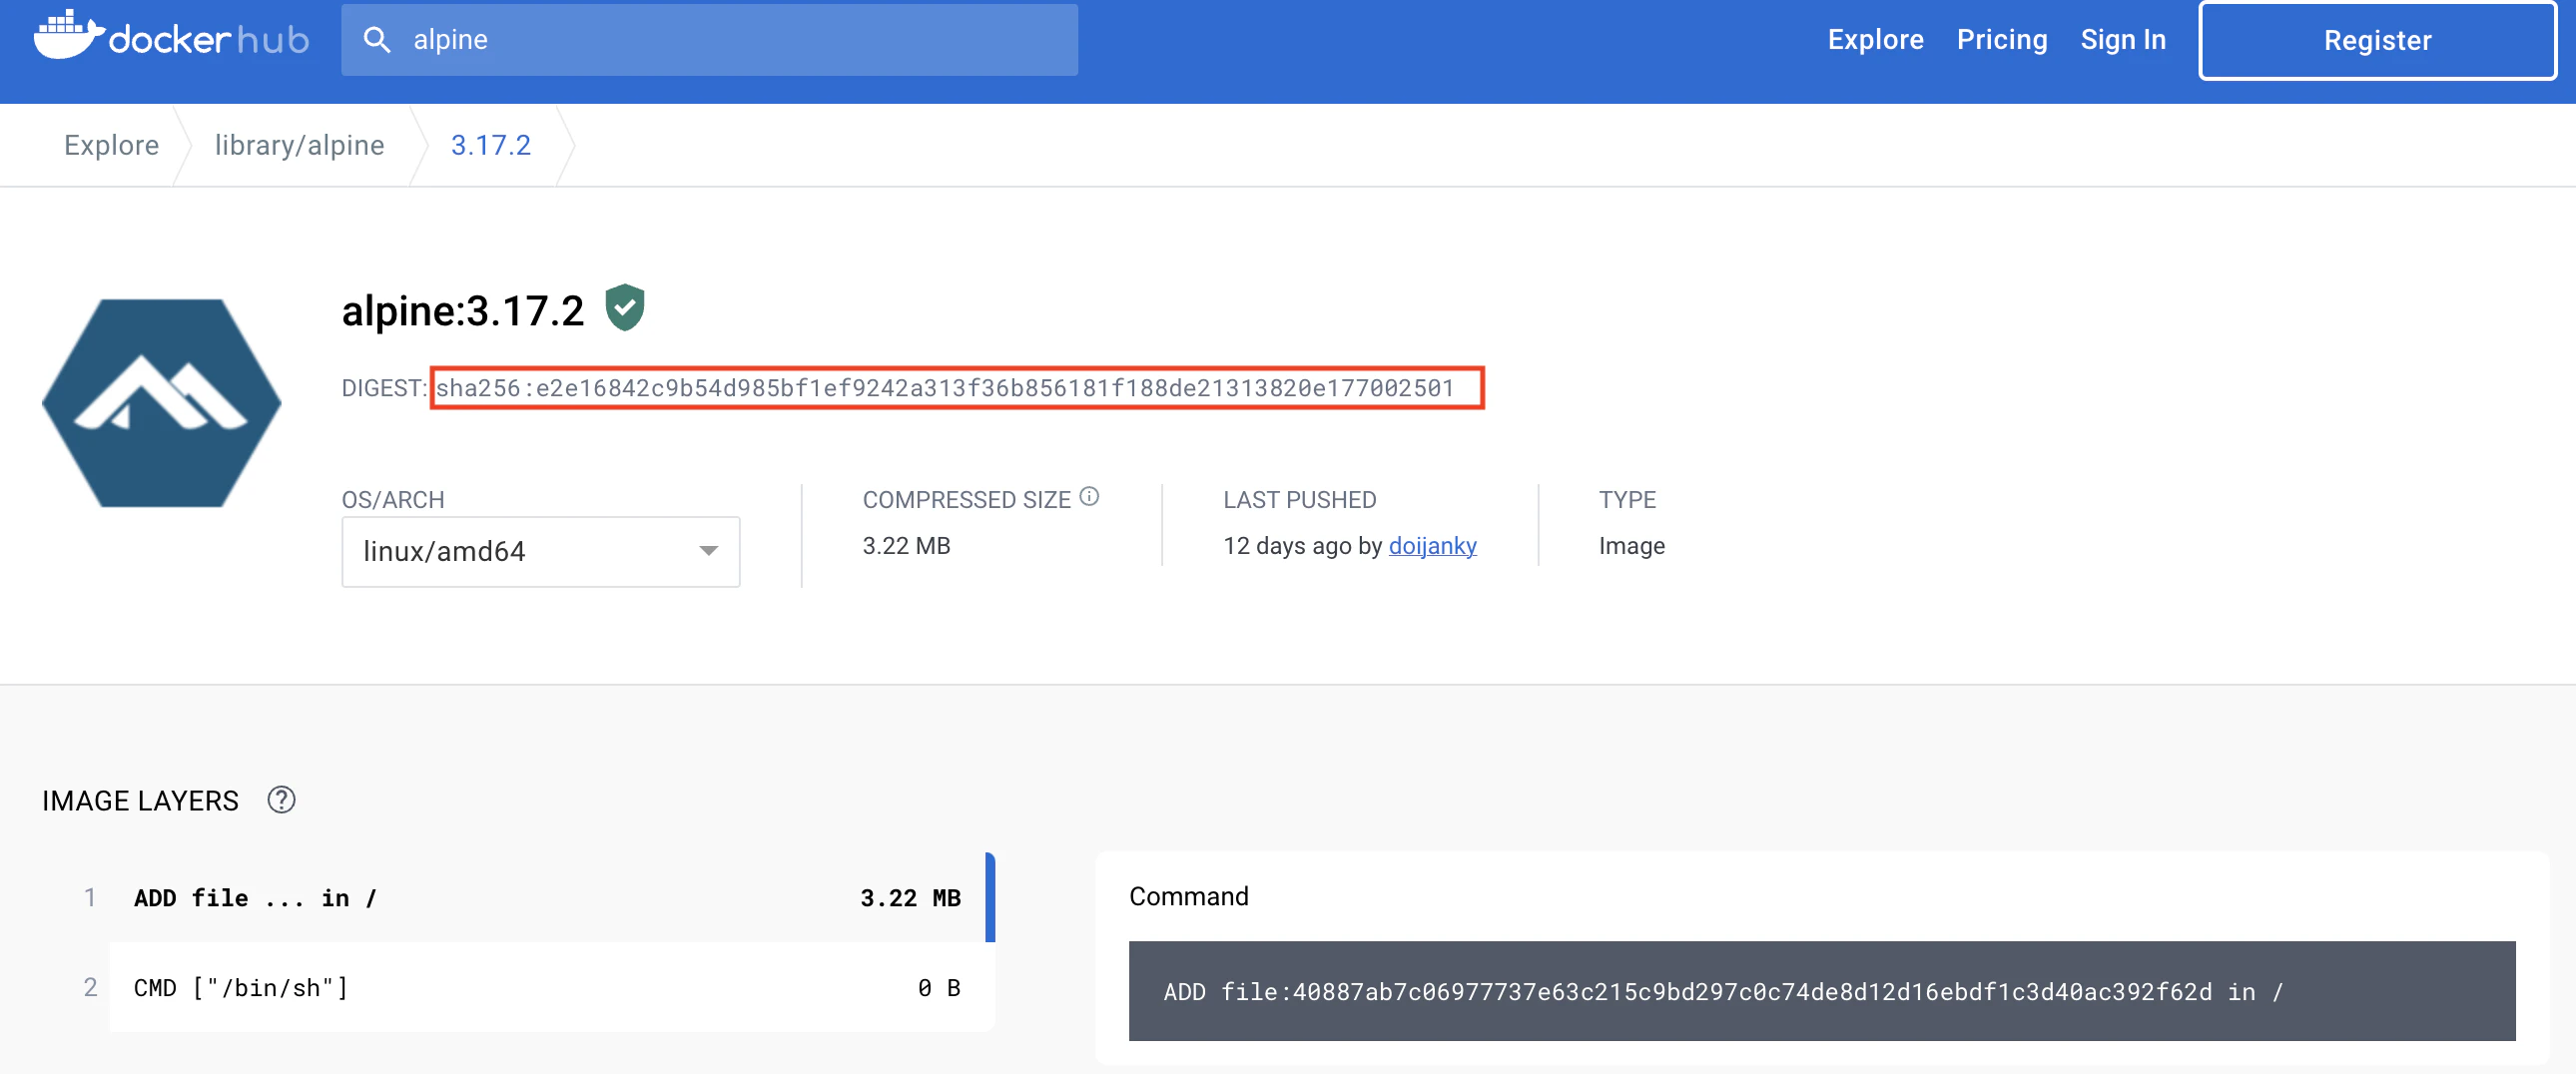The width and height of the screenshot is (2576, 1074).
Task: Click the 3.22 MB compressed size value
Action: coord(906,546)
